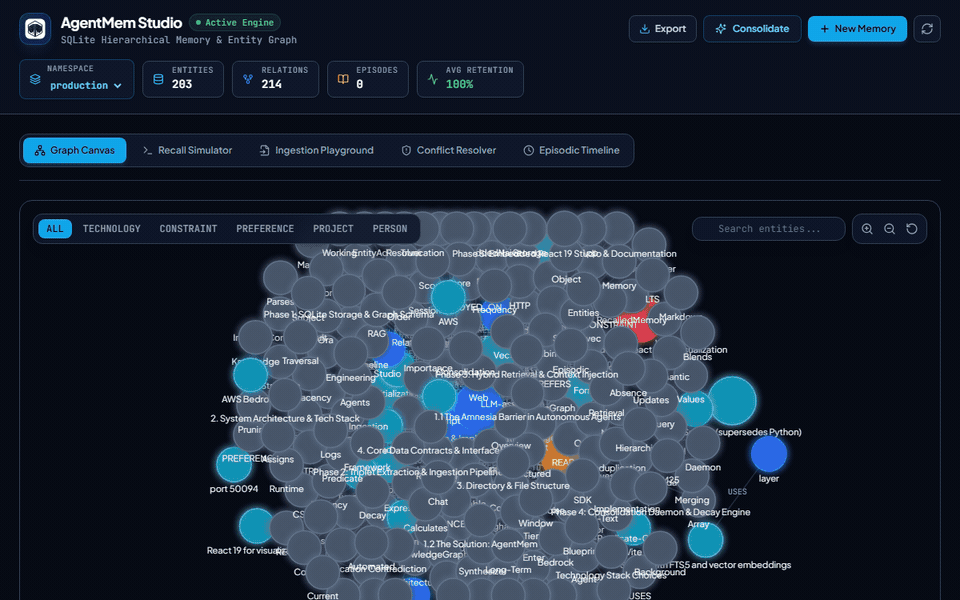Click the Relations count 214
The image size is (960, 600).
(x=272, y=84)
